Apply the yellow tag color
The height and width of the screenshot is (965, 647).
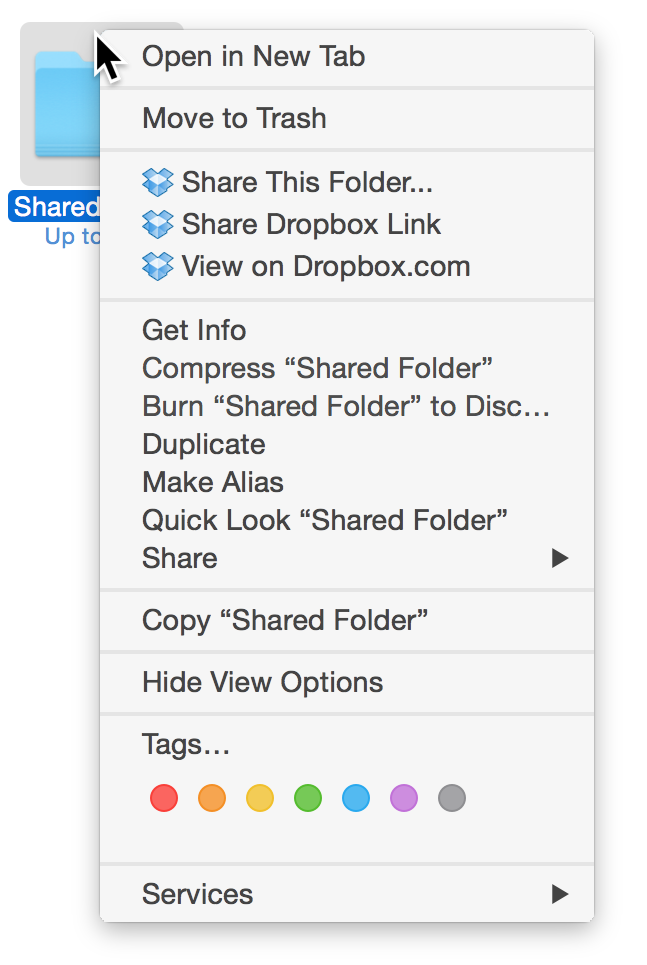tap(260, 798)
